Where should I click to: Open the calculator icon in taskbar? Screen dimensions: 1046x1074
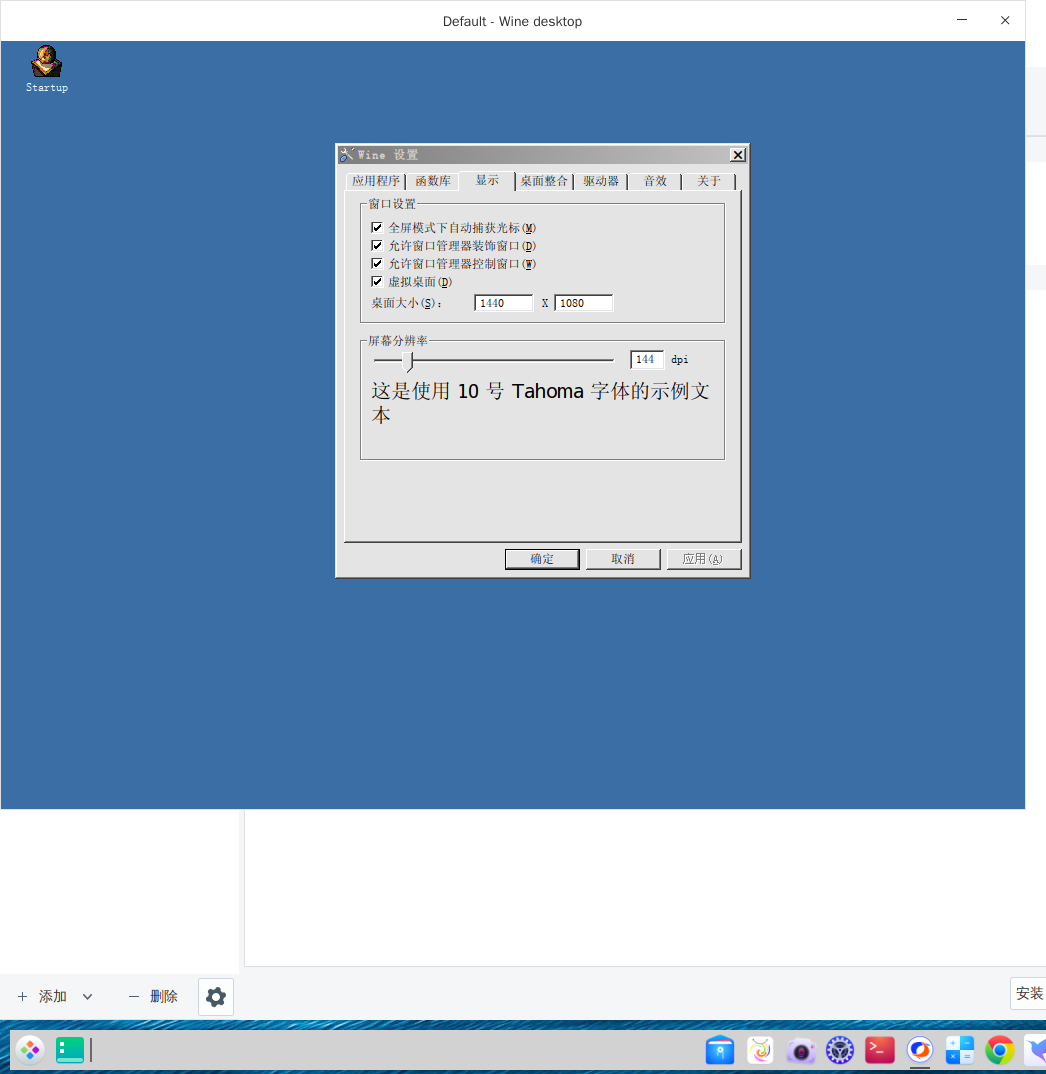pos(960,1050)
